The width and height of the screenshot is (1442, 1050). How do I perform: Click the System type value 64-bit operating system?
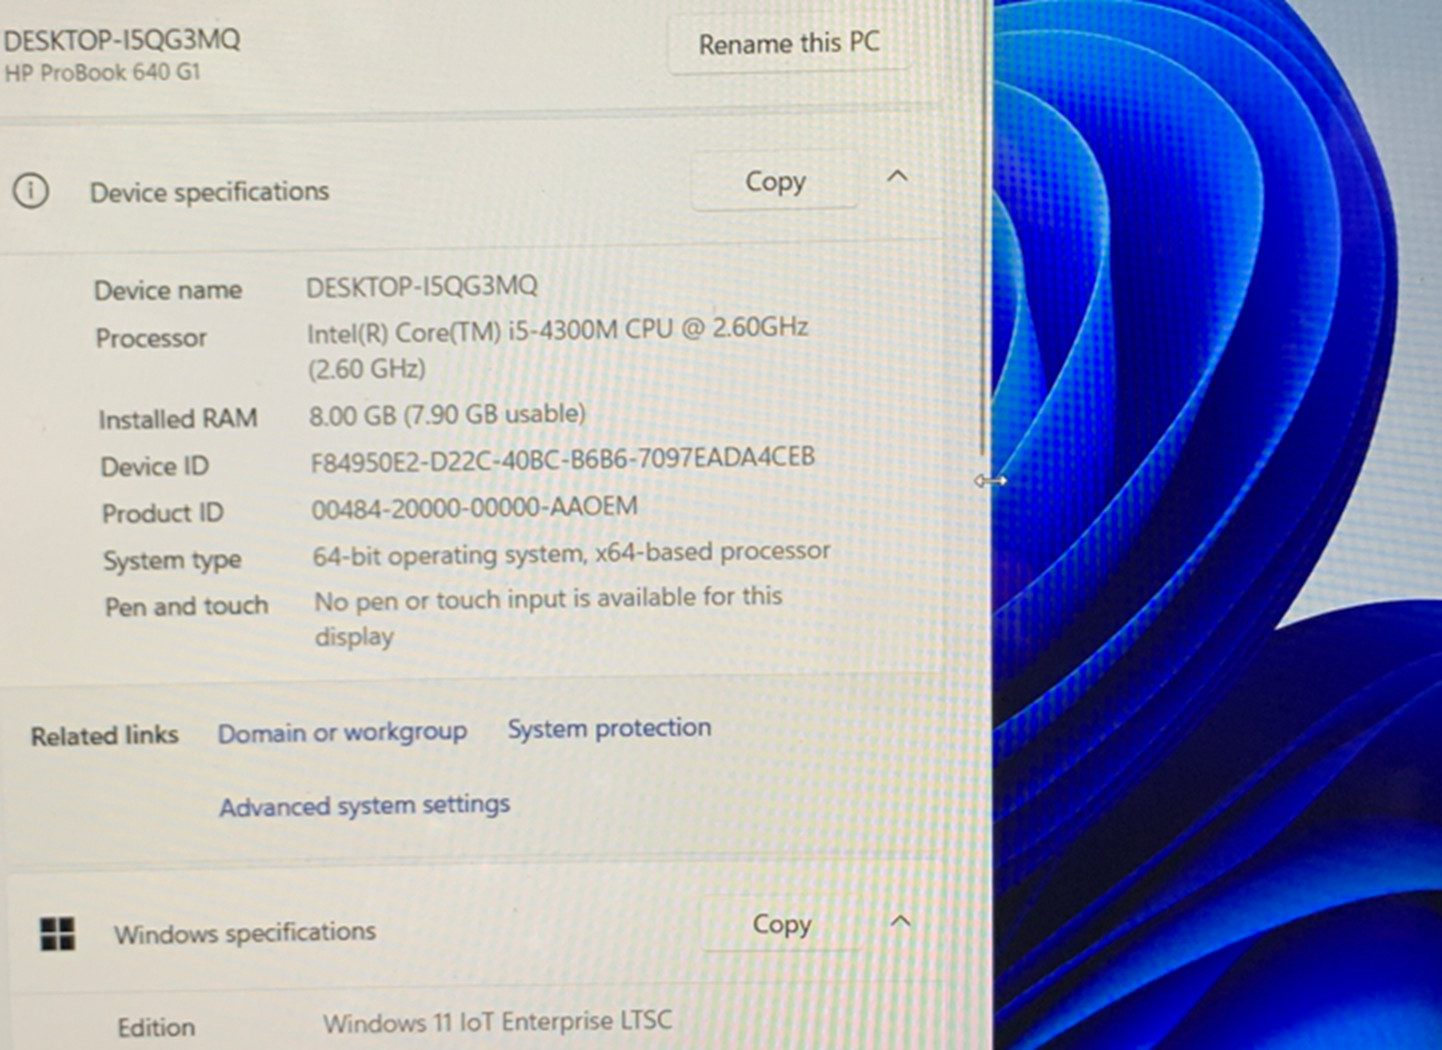click(448, 555)
